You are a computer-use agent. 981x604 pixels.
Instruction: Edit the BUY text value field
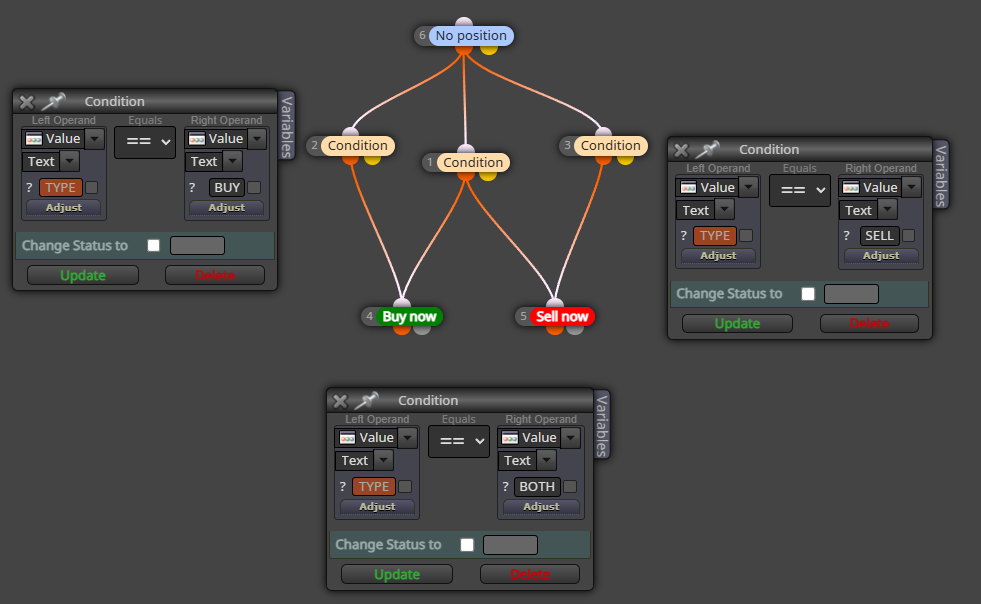click(x=226, y=188)
